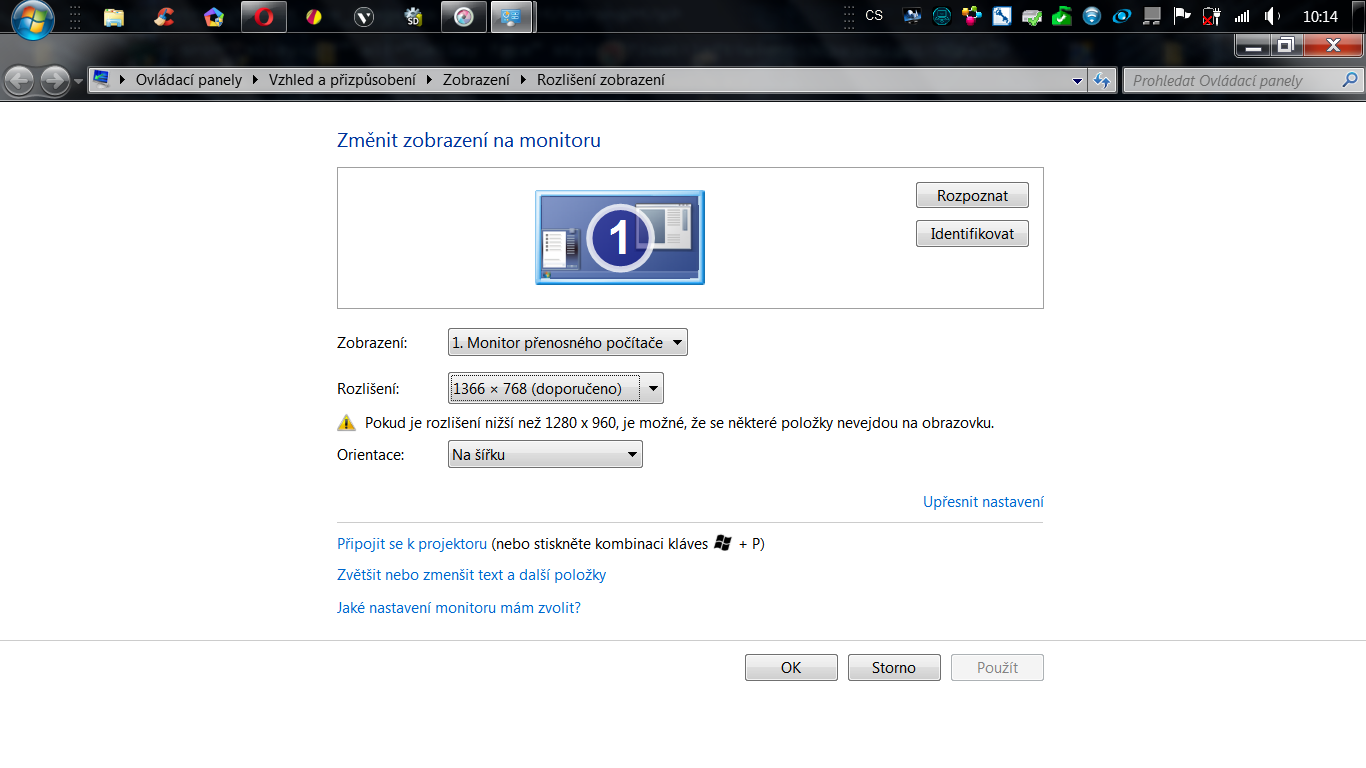Launch Opera browser from taskbar
1366x768 pixels.
pos(264,16)
